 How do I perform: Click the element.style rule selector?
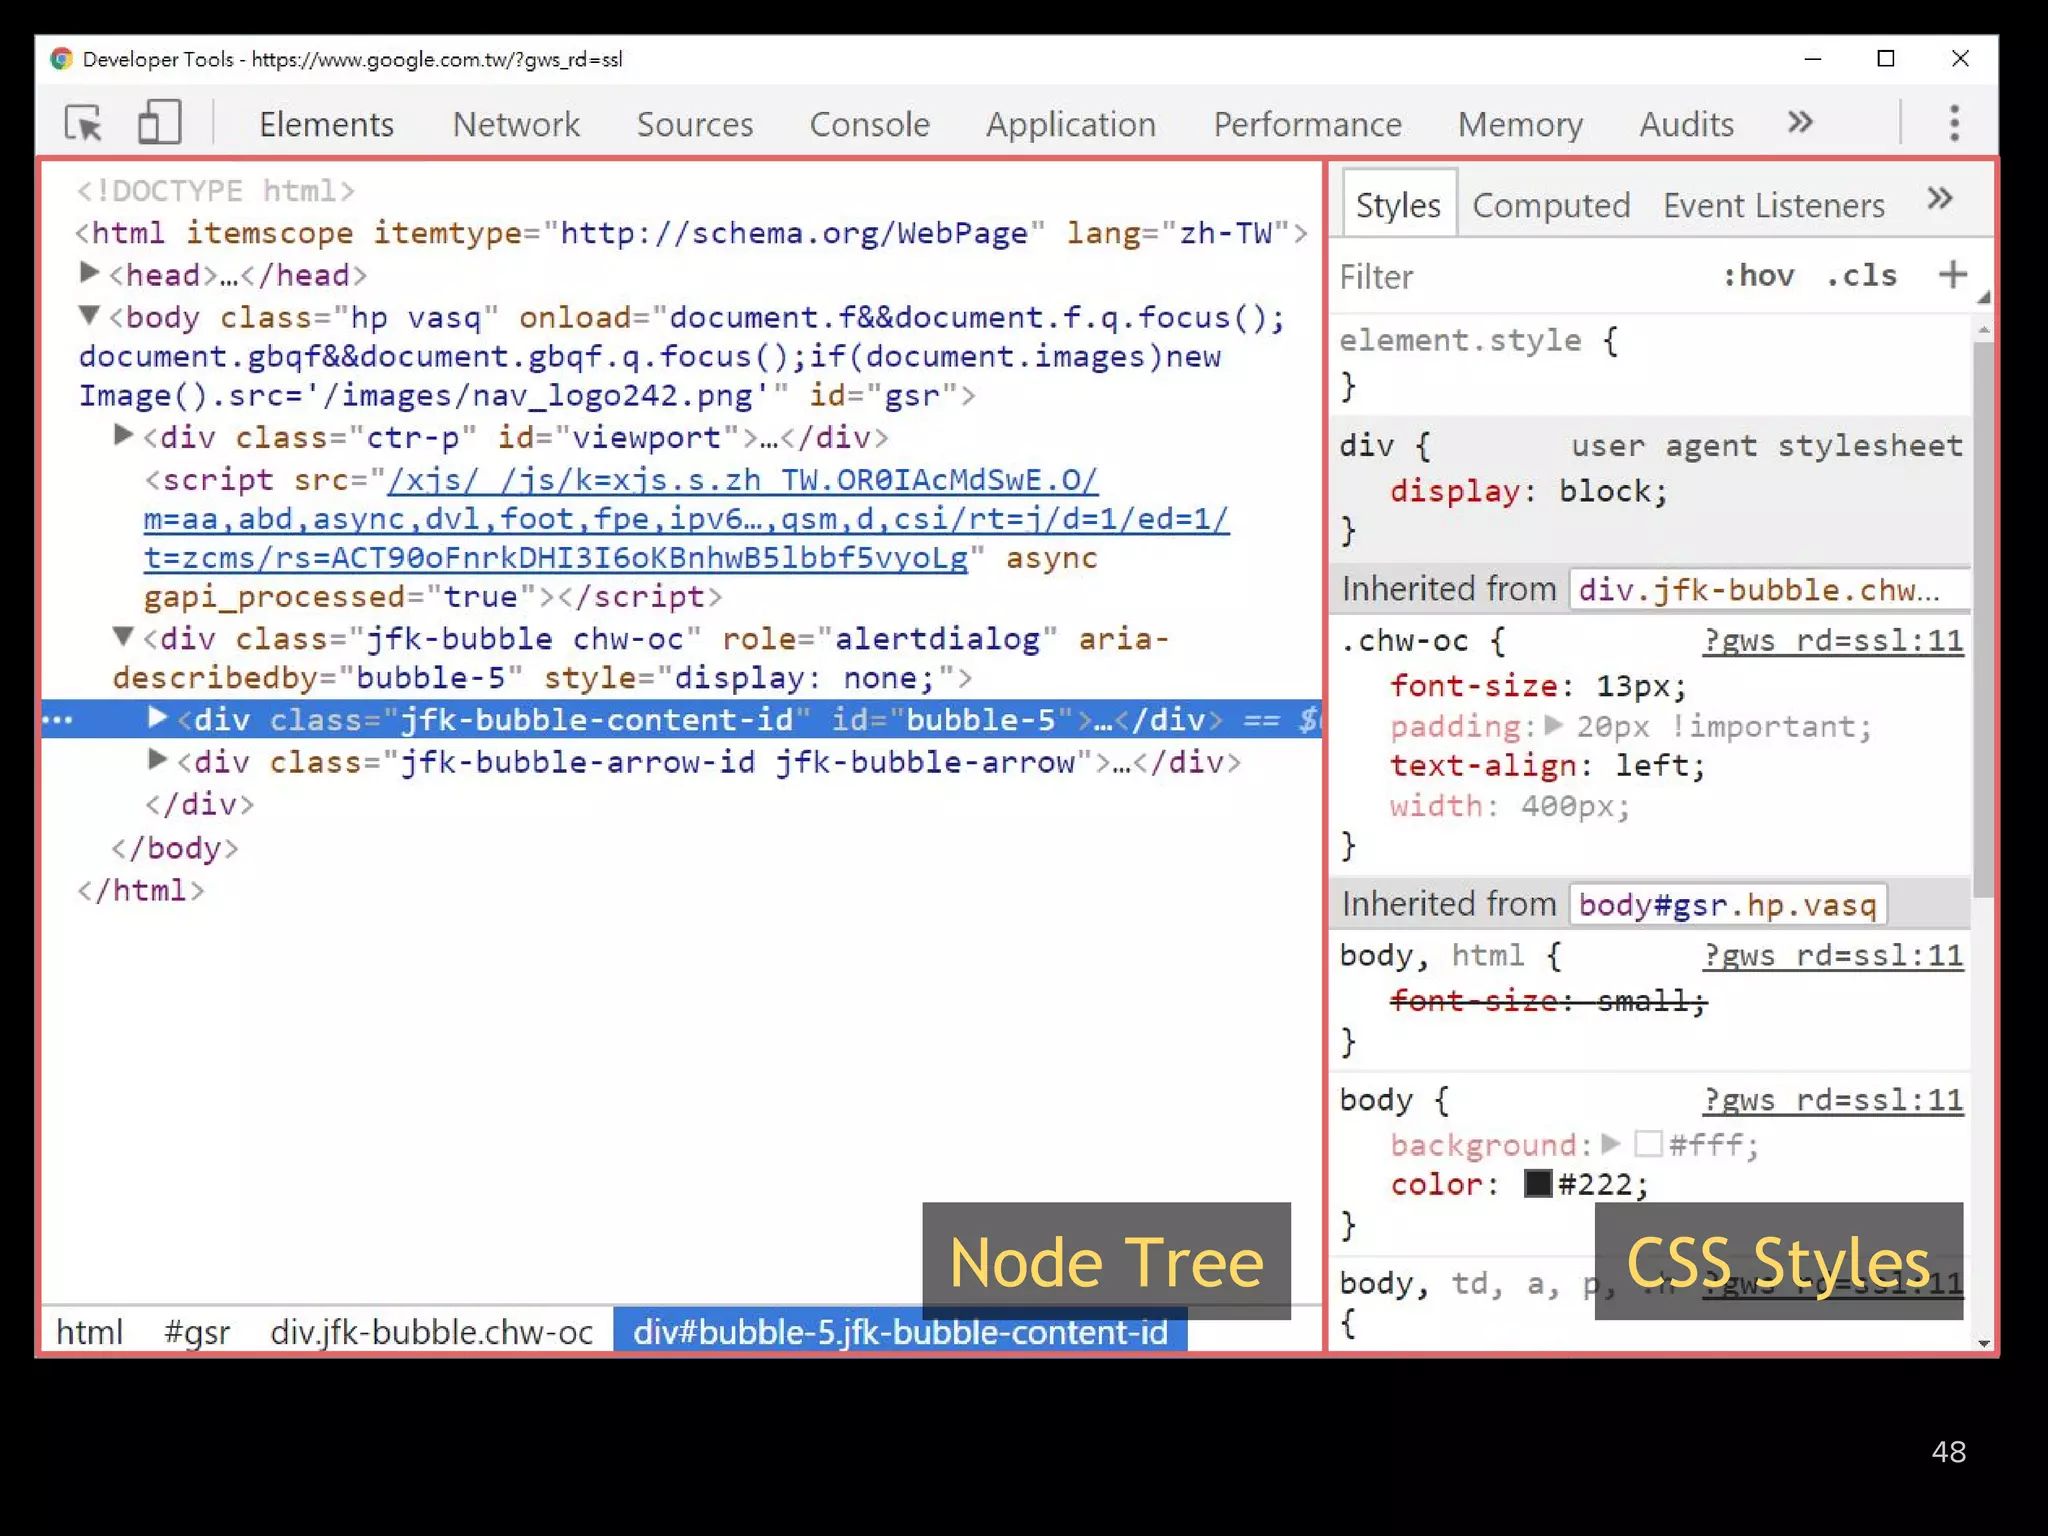(x=1460, y=340)
